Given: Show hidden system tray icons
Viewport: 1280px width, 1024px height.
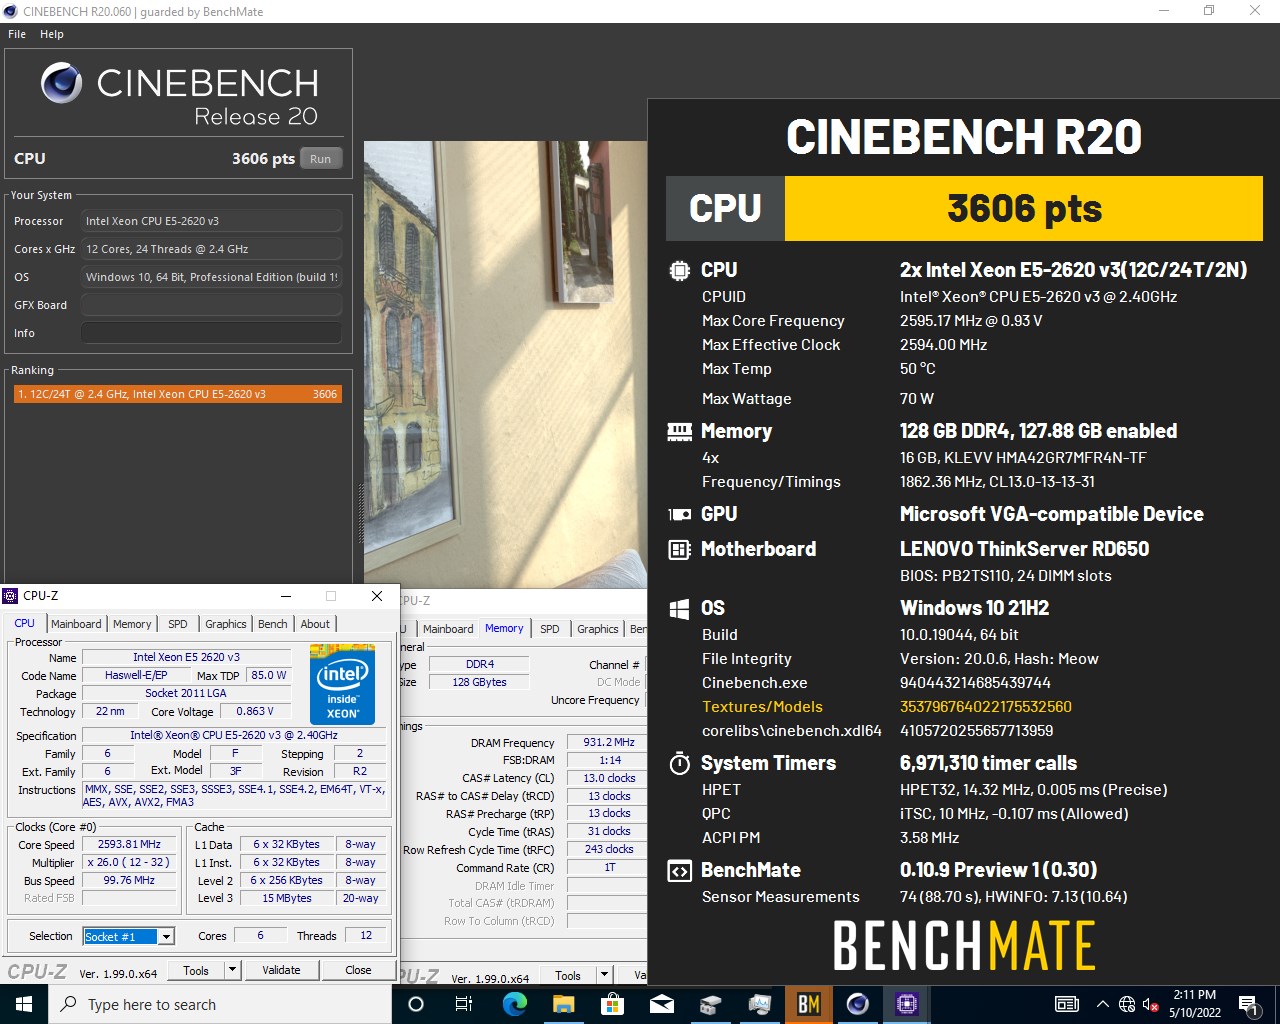Looking at the screenshot, I should (x=1102, y=1004).
